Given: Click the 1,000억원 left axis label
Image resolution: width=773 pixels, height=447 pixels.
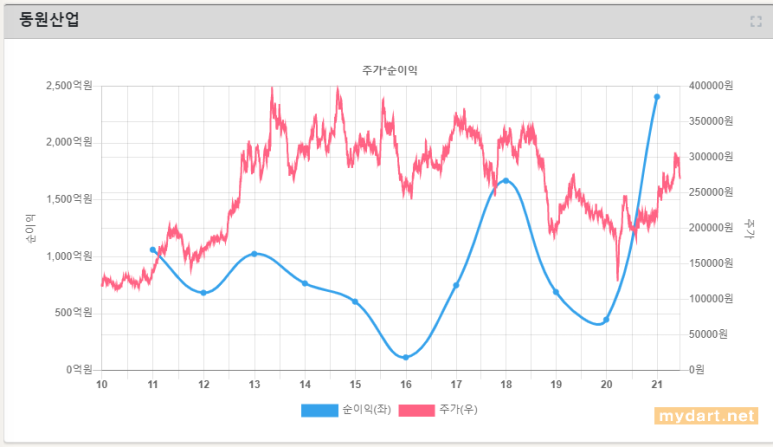Looking at the screenshot, I should pos(69,256).
